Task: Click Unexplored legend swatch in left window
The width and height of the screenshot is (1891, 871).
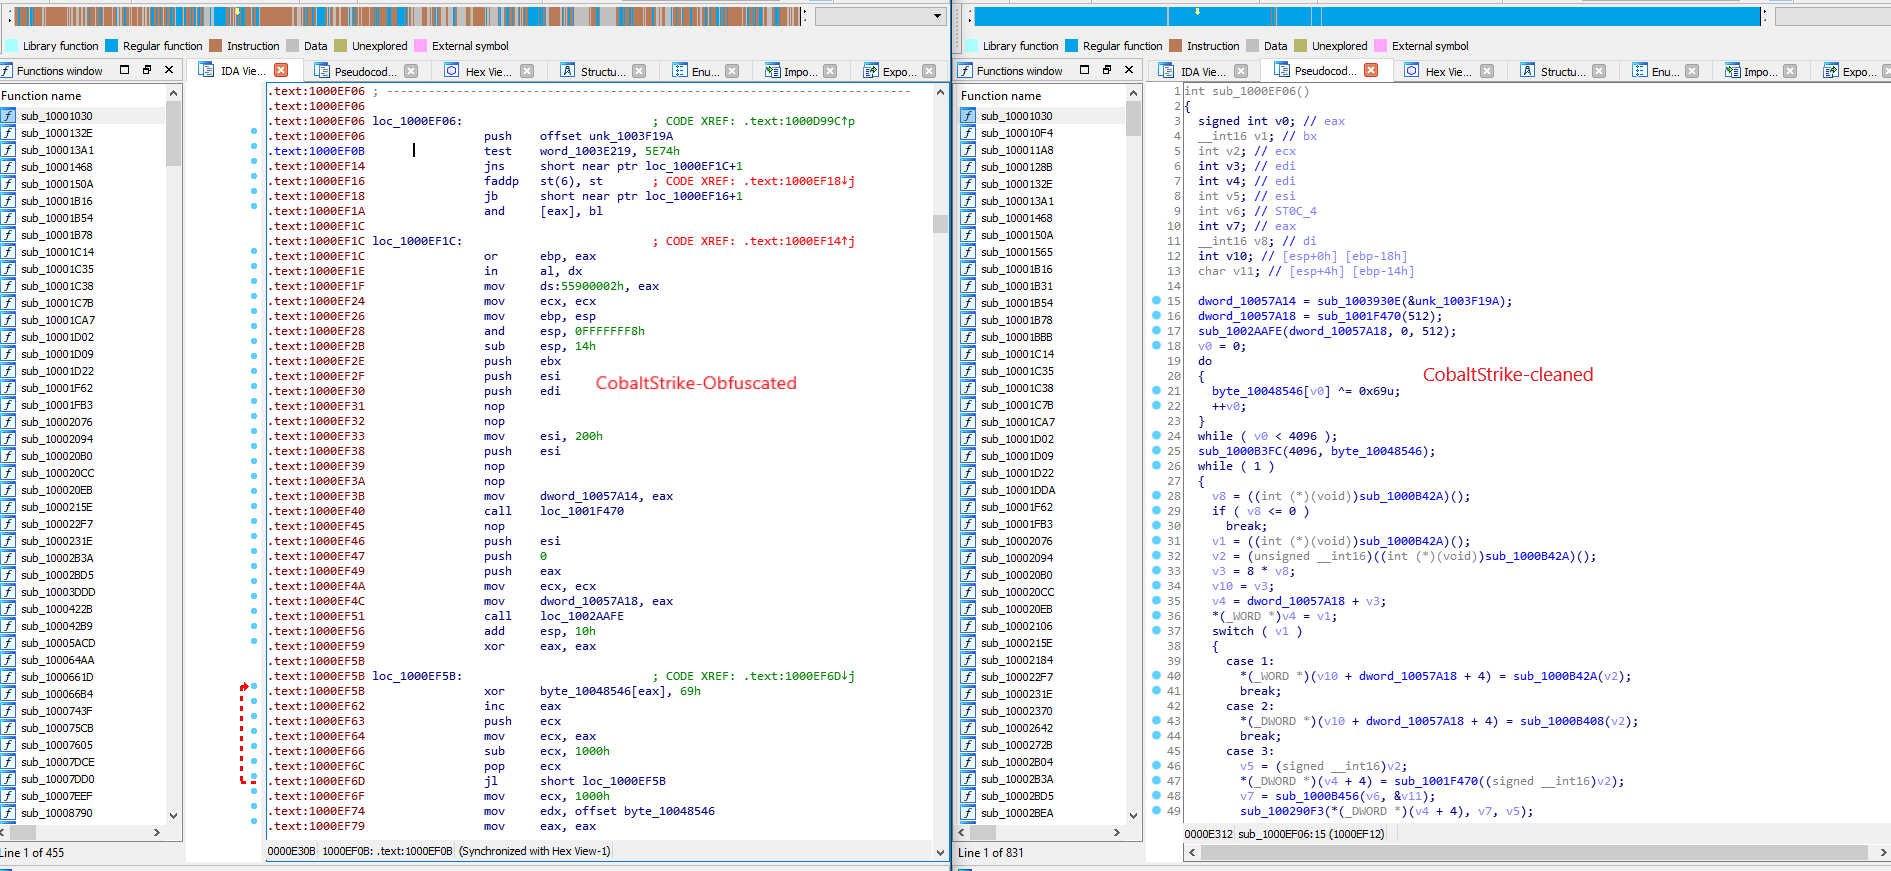Action: (341, 45)
